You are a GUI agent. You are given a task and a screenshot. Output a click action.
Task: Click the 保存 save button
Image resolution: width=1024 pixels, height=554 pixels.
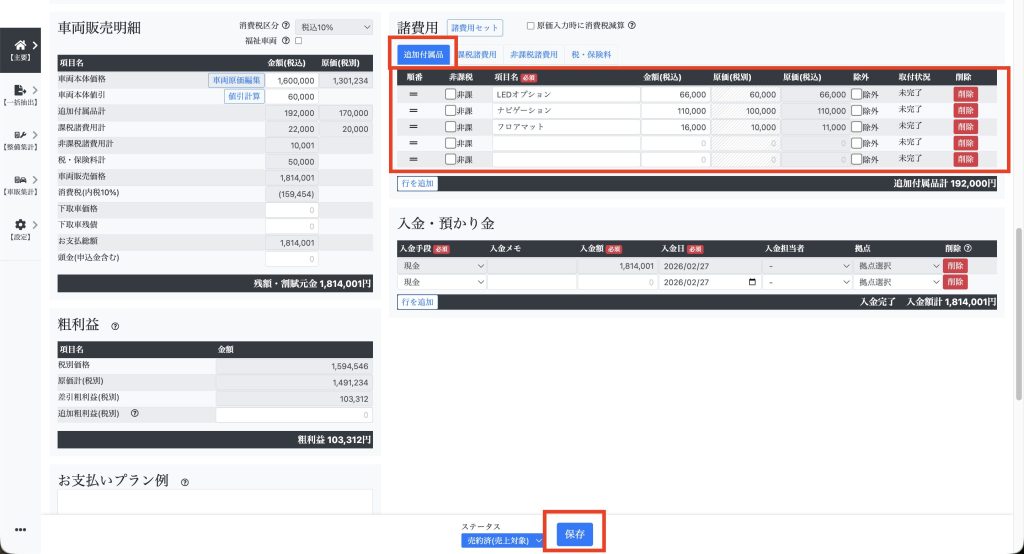[x=575, y=534]
